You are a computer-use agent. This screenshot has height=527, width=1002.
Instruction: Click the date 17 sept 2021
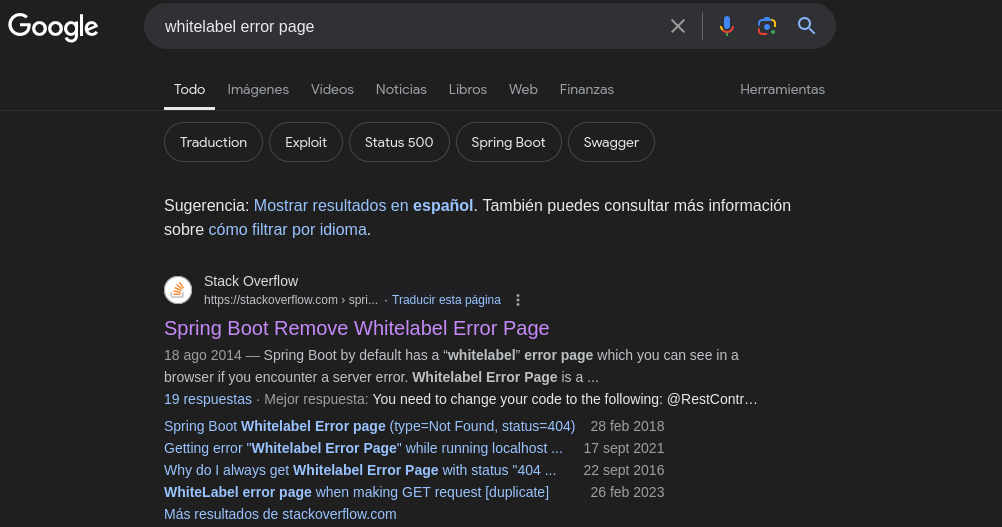coord(624,448)
